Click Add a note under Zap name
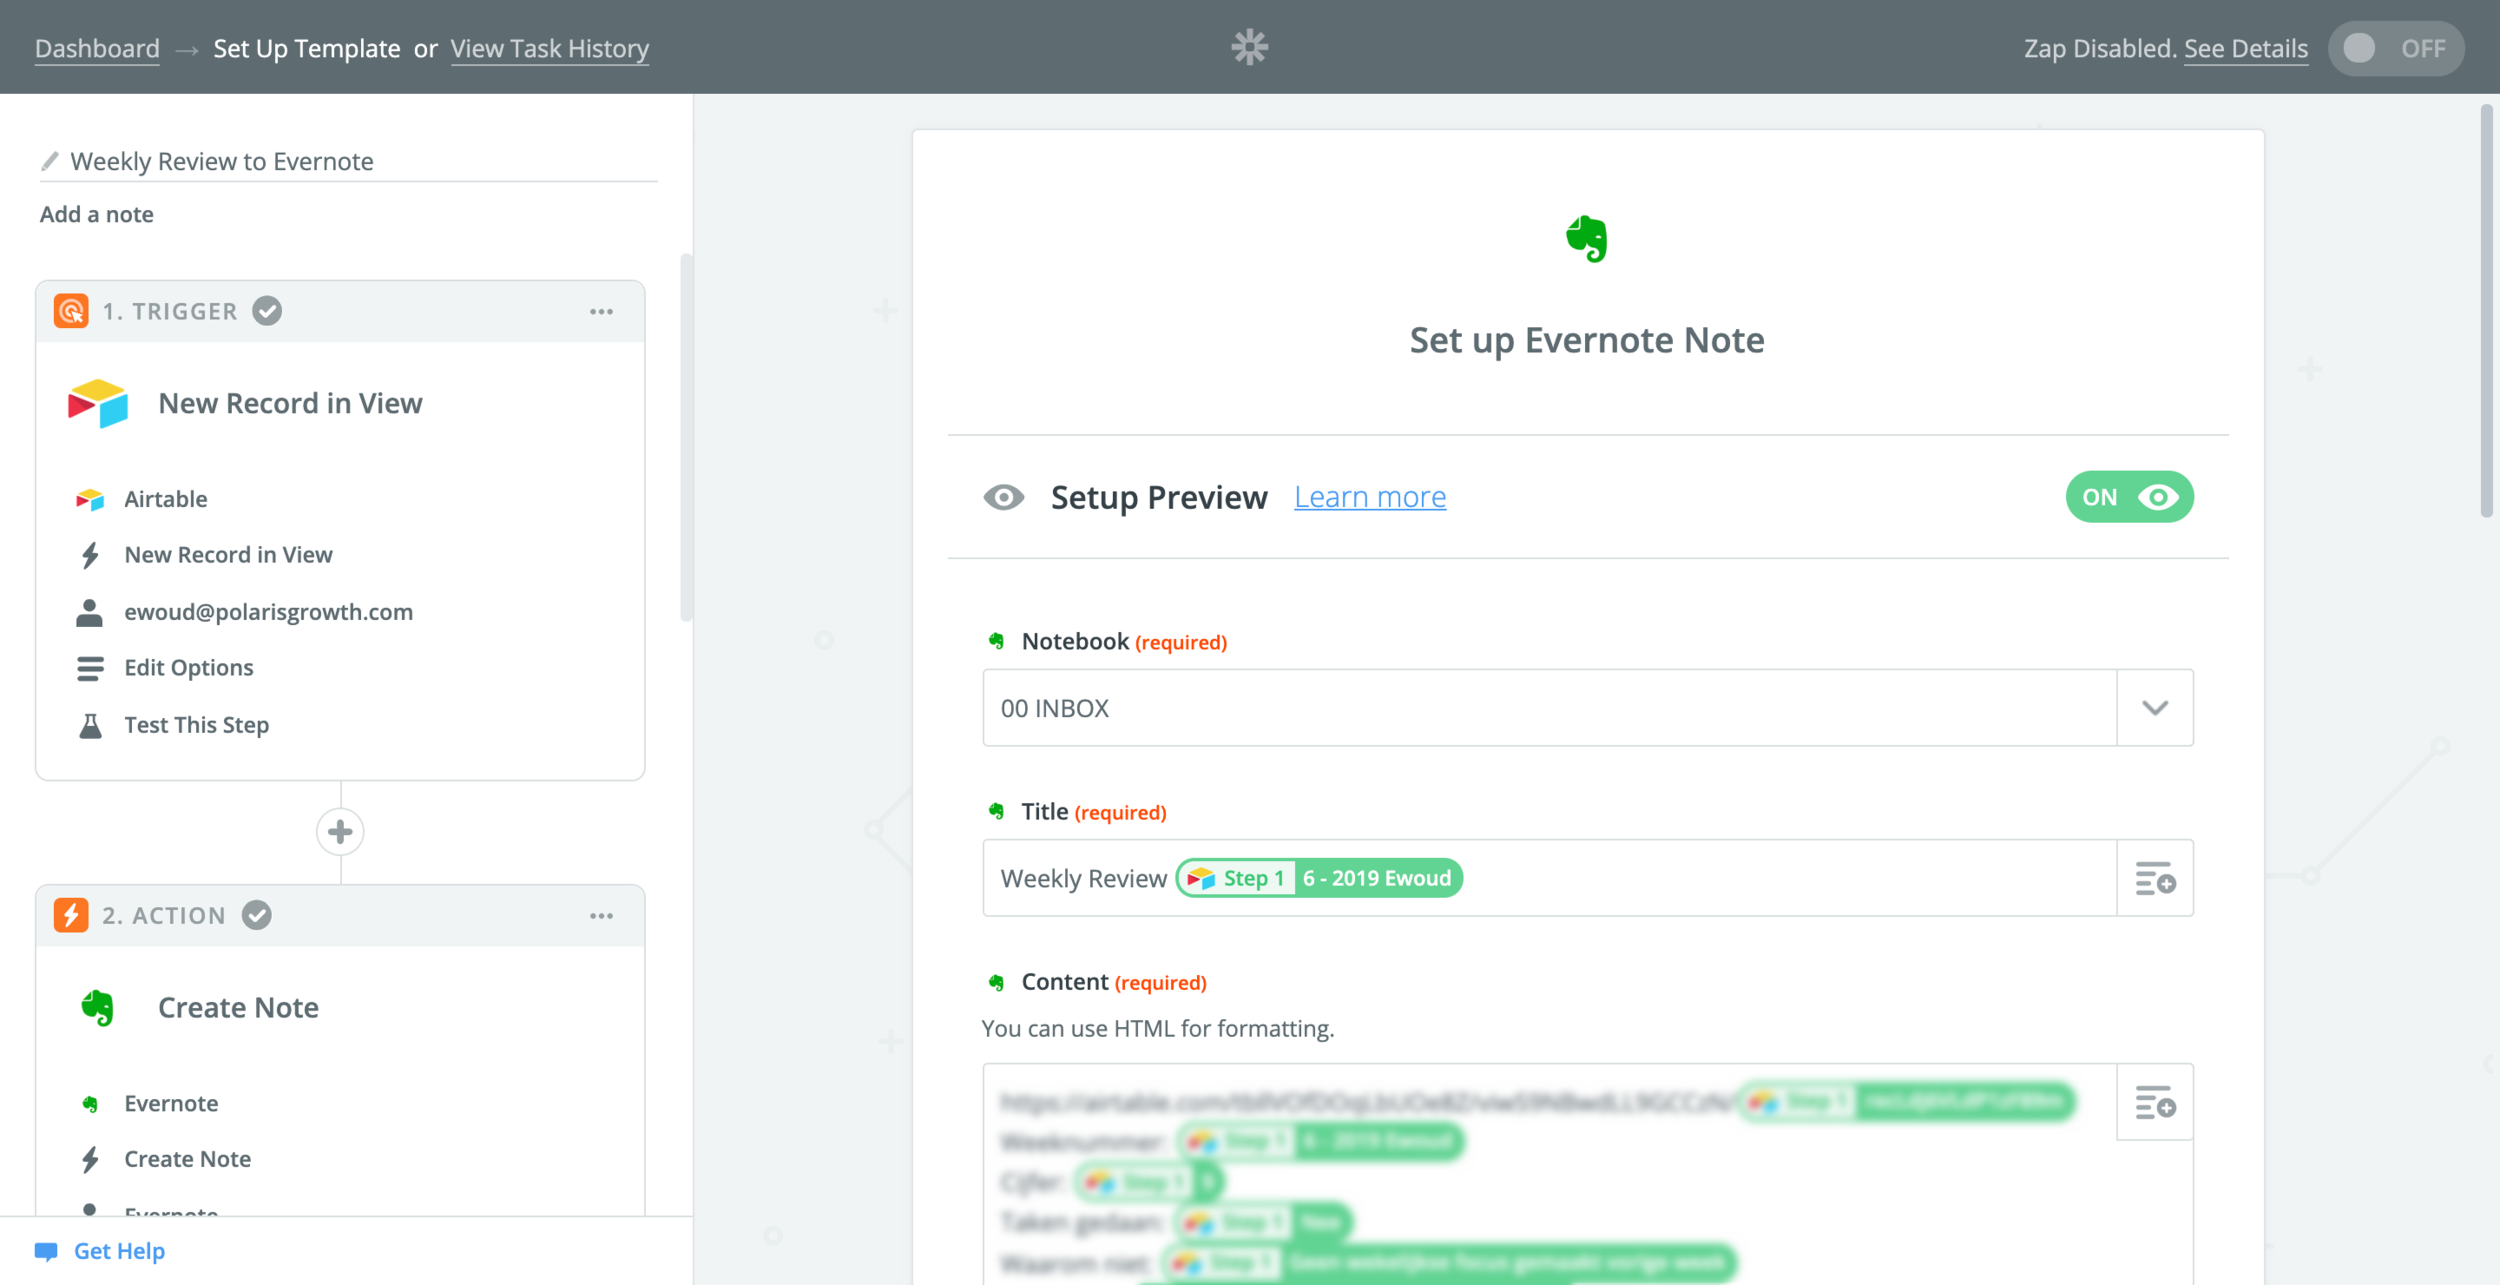 click(96, 214)
